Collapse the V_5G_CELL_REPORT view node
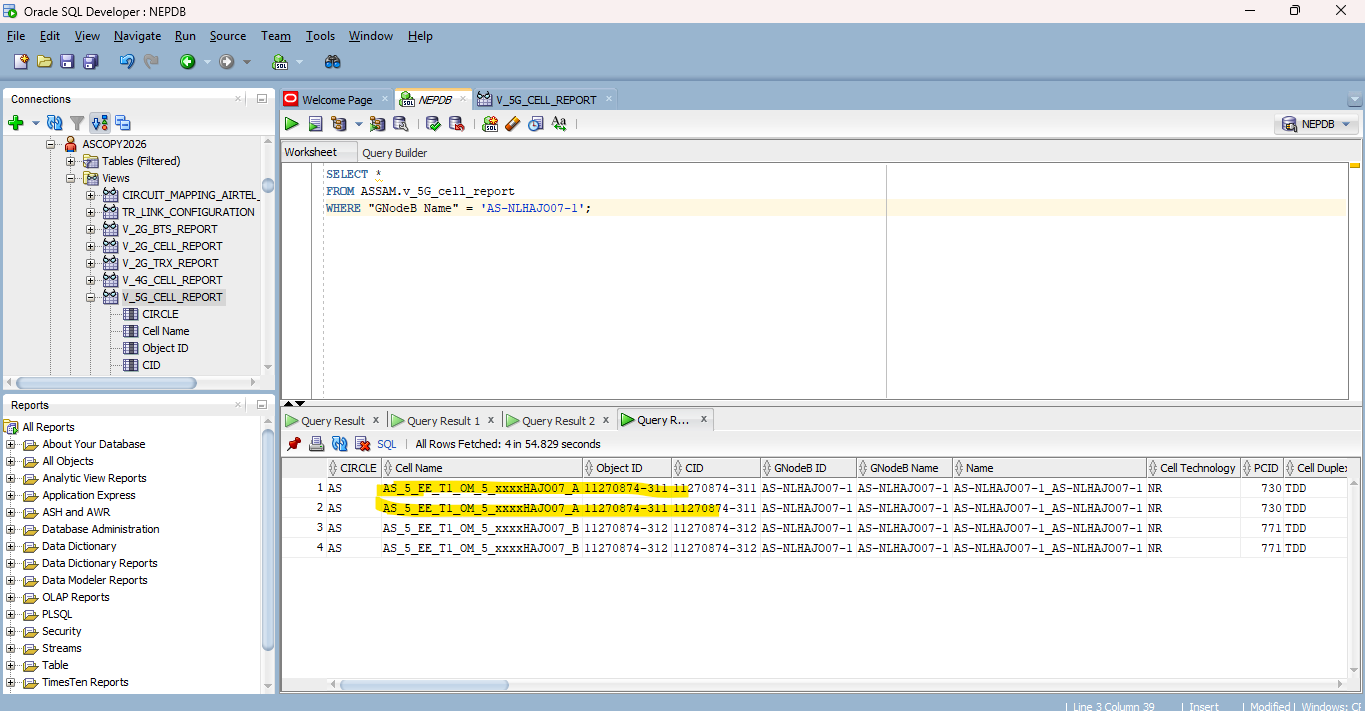This screenshot has width=1365, height=711. (91, 297)
